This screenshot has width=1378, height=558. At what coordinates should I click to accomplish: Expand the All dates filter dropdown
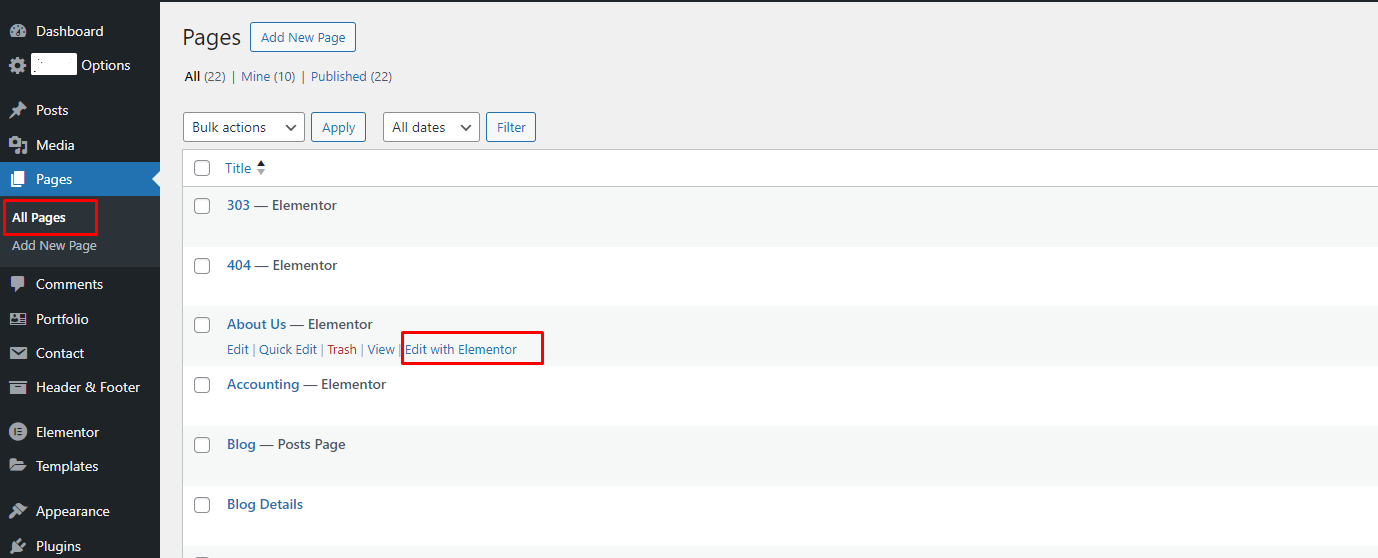point(431,127)
